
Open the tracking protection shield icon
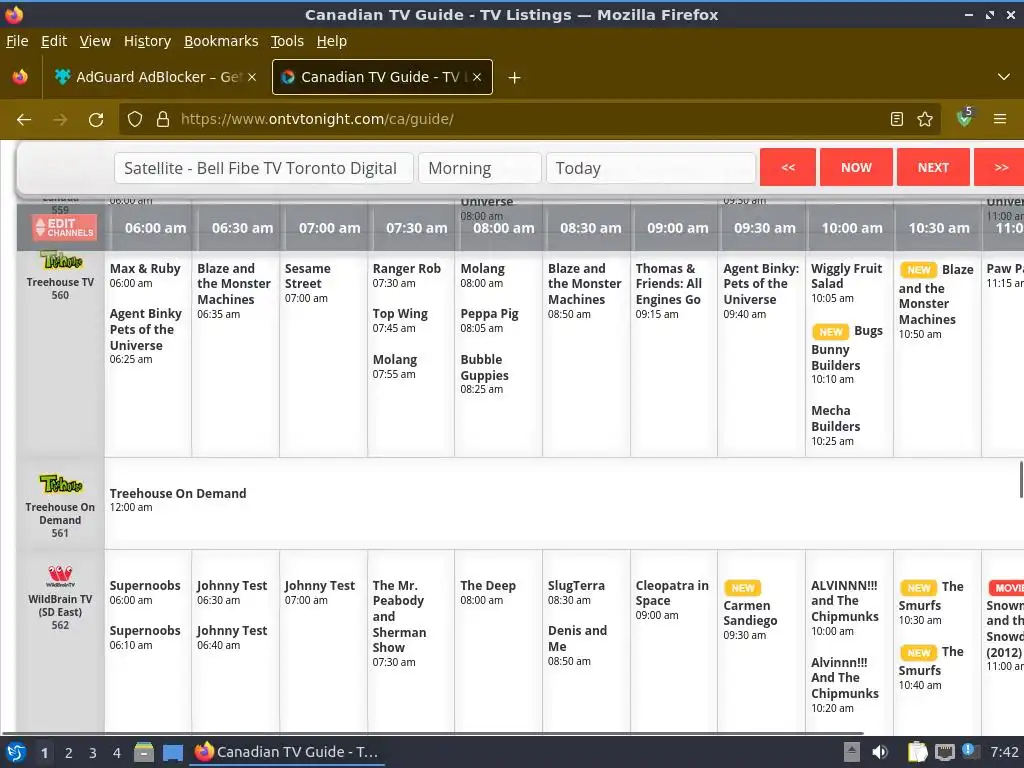[135, 119]
